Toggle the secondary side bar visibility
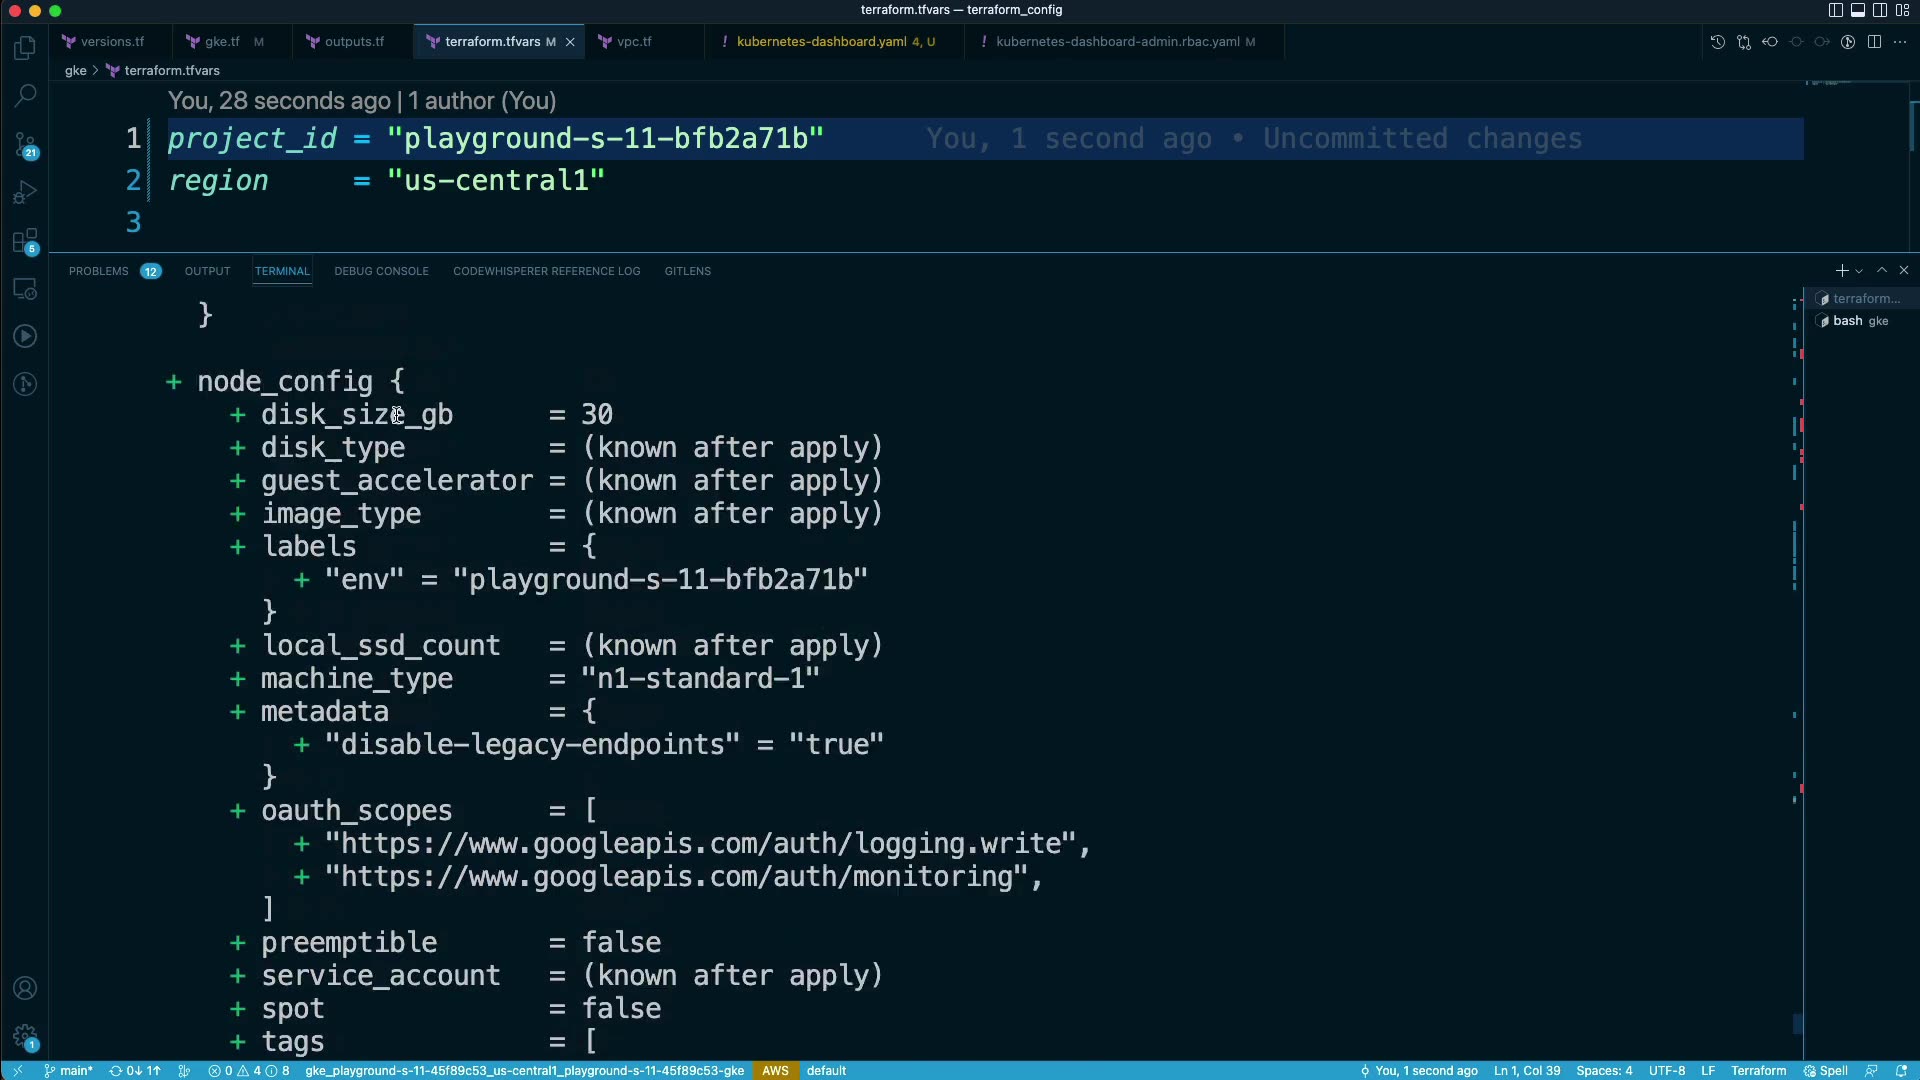The image size is (1920, 1080). 1879,10
